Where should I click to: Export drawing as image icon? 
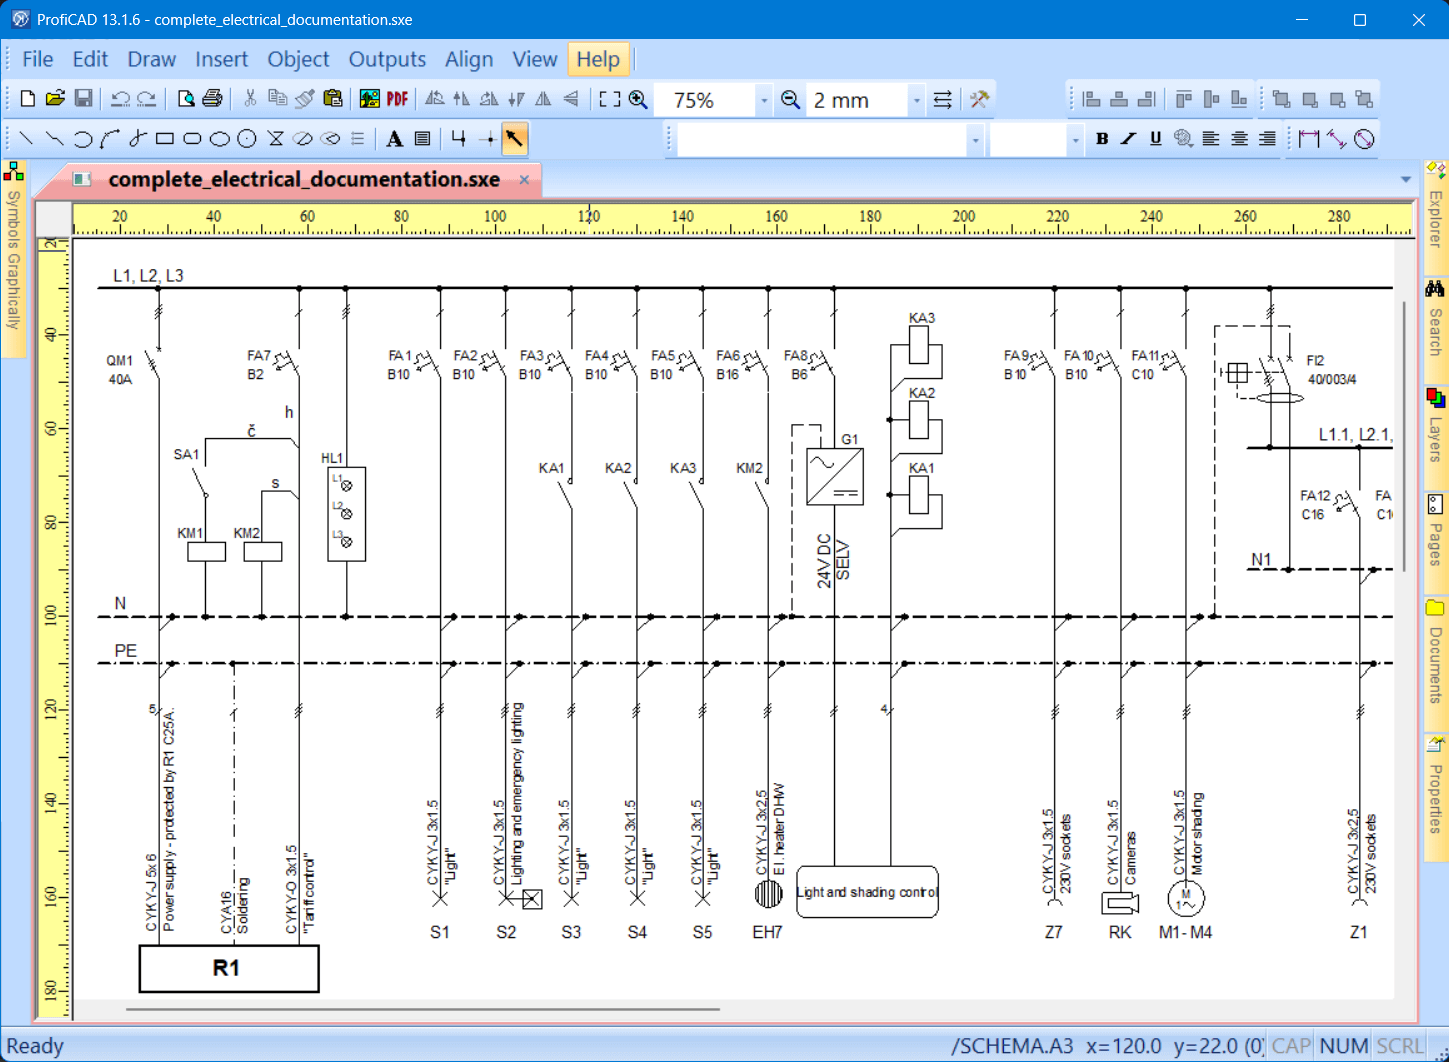(x=370, y=99)
